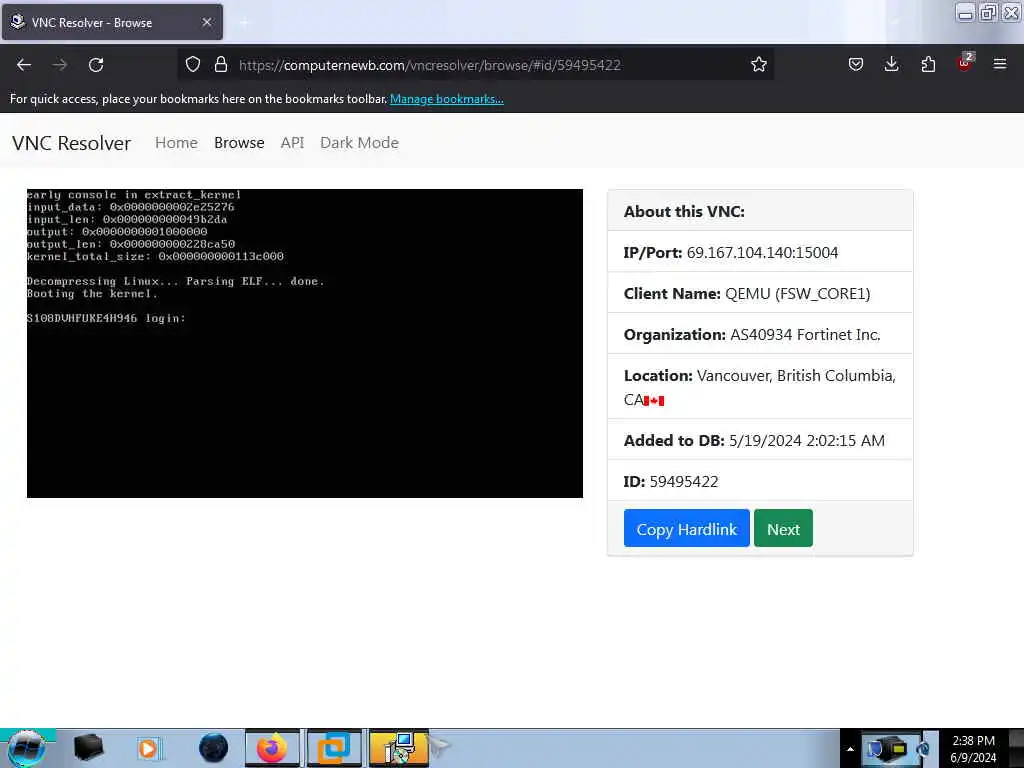Open a new tab with plus button

coord(244,23)
